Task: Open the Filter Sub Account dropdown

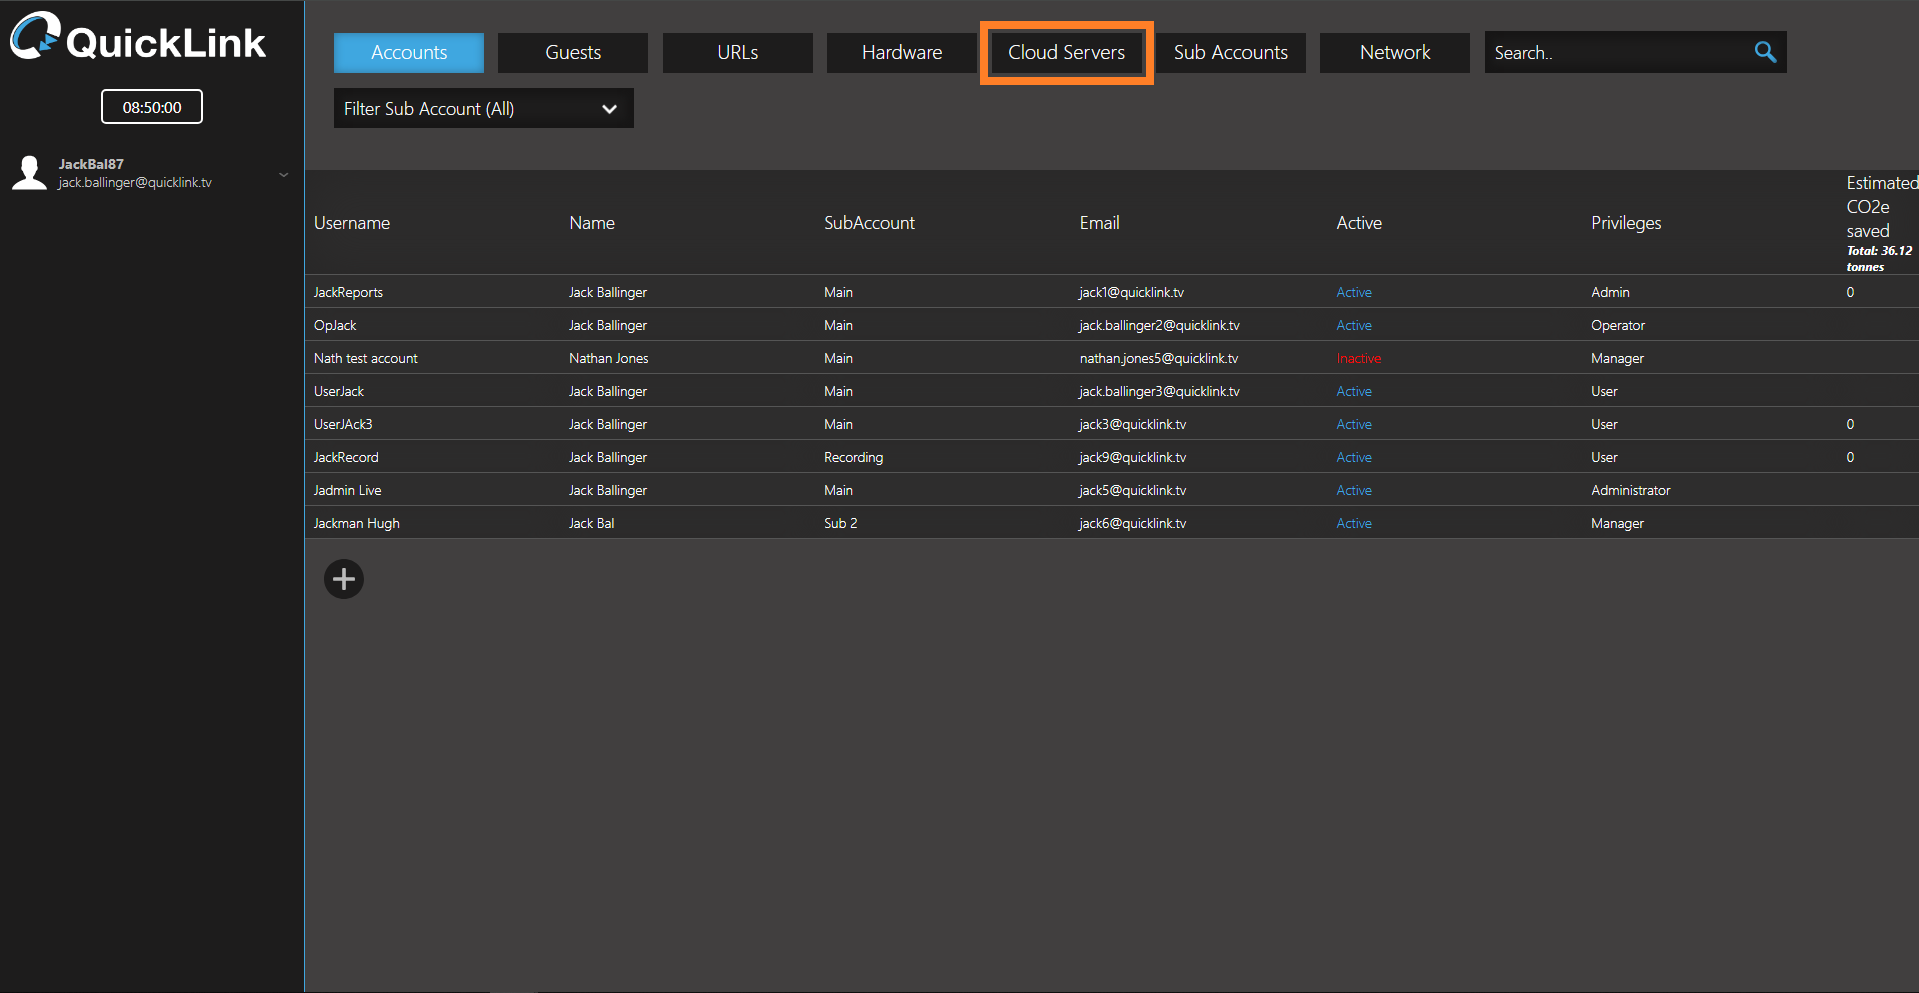Action: (x=483, y=109)
